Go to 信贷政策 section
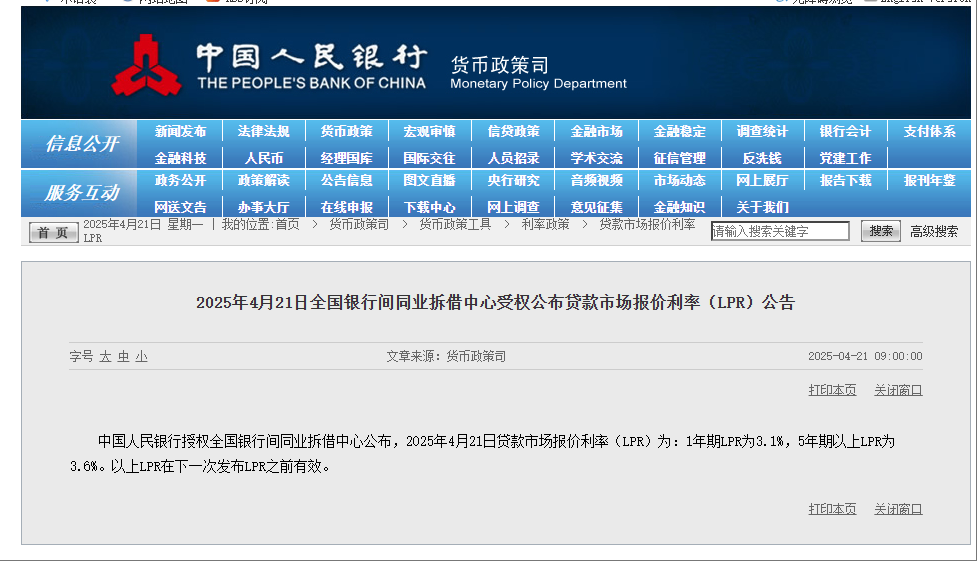This screenshot has height=561, width=977. click(513, 132)
